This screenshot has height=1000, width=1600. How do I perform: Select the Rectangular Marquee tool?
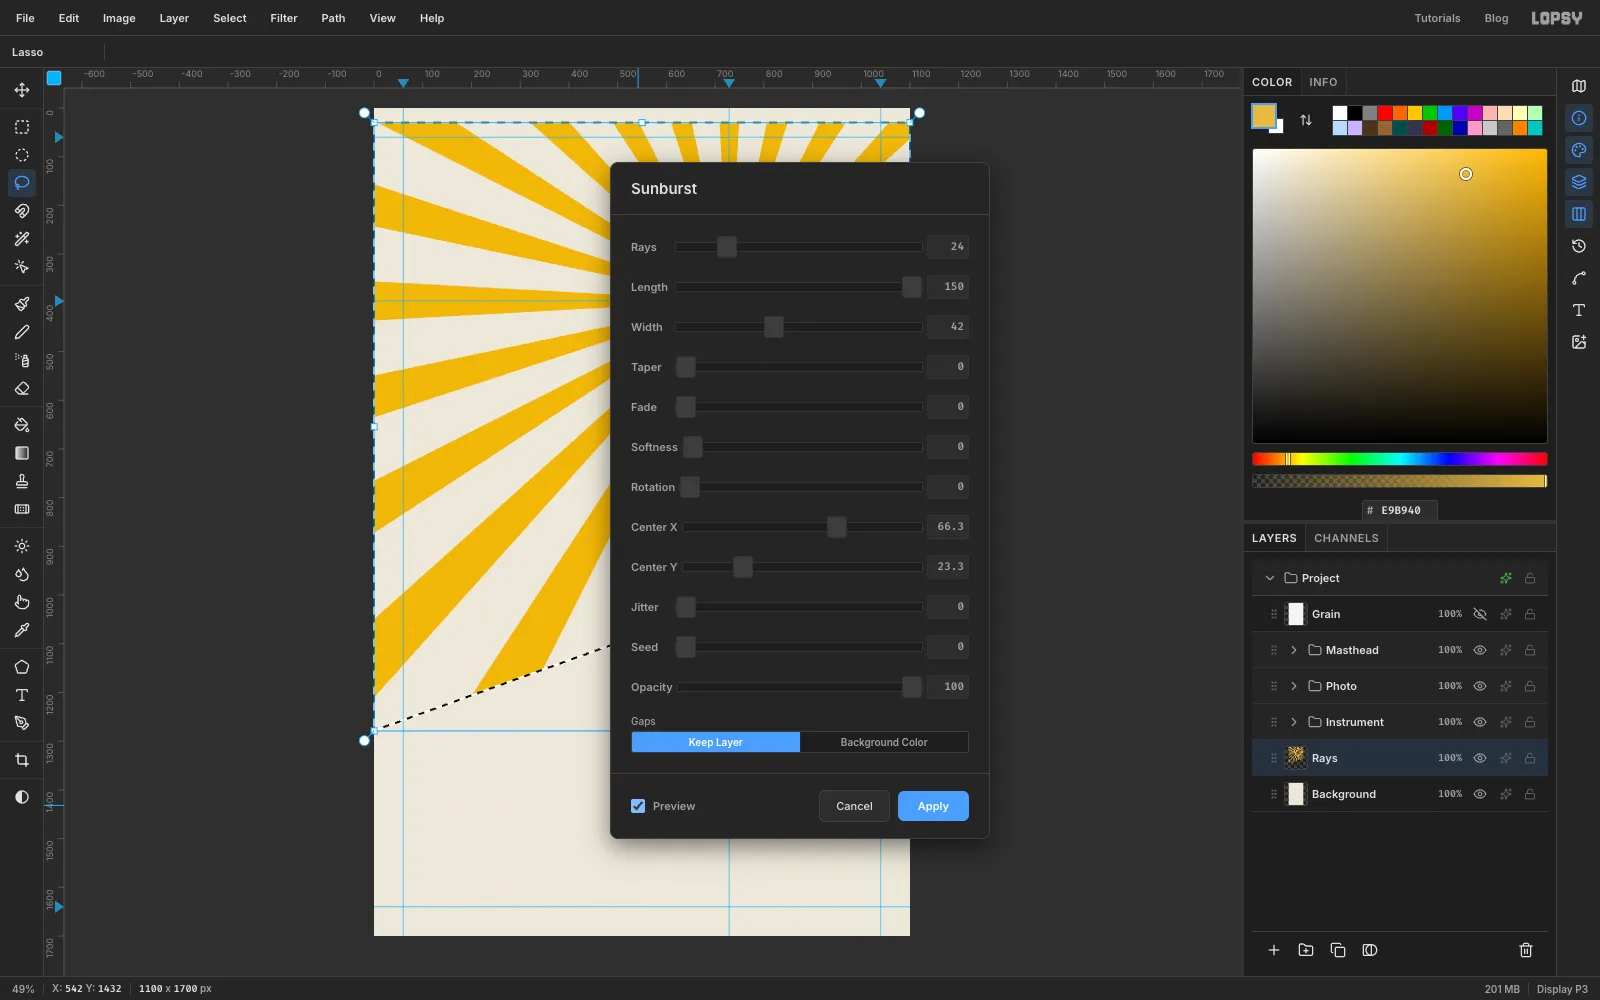click(x=22, y=127)
